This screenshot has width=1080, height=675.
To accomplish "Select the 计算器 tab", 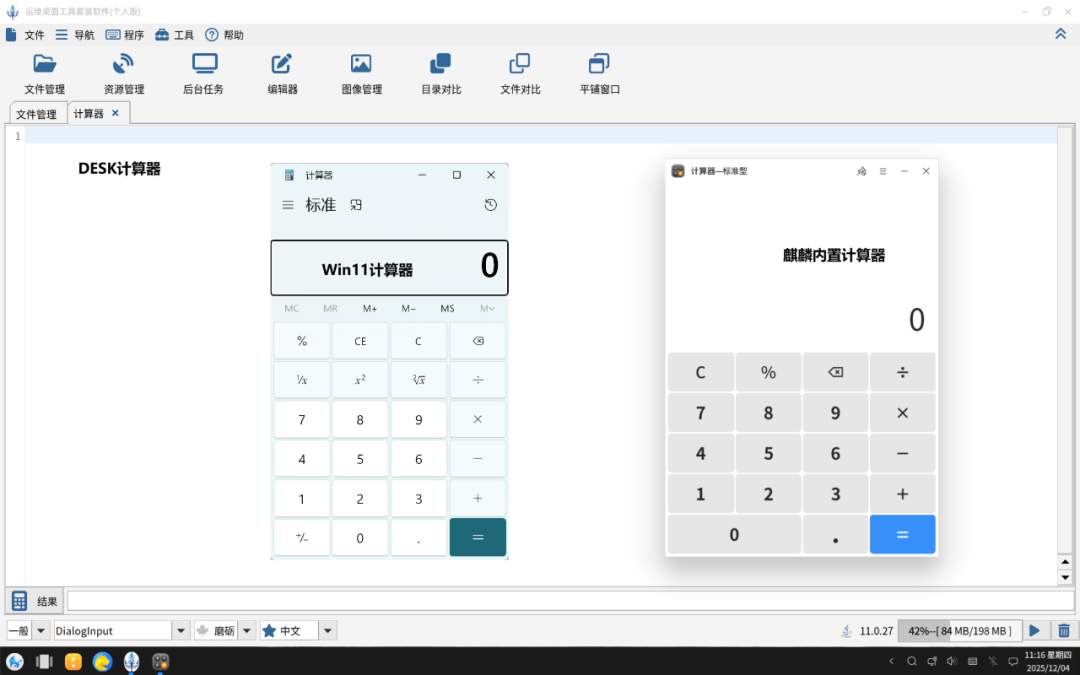I will coord(88,113).
